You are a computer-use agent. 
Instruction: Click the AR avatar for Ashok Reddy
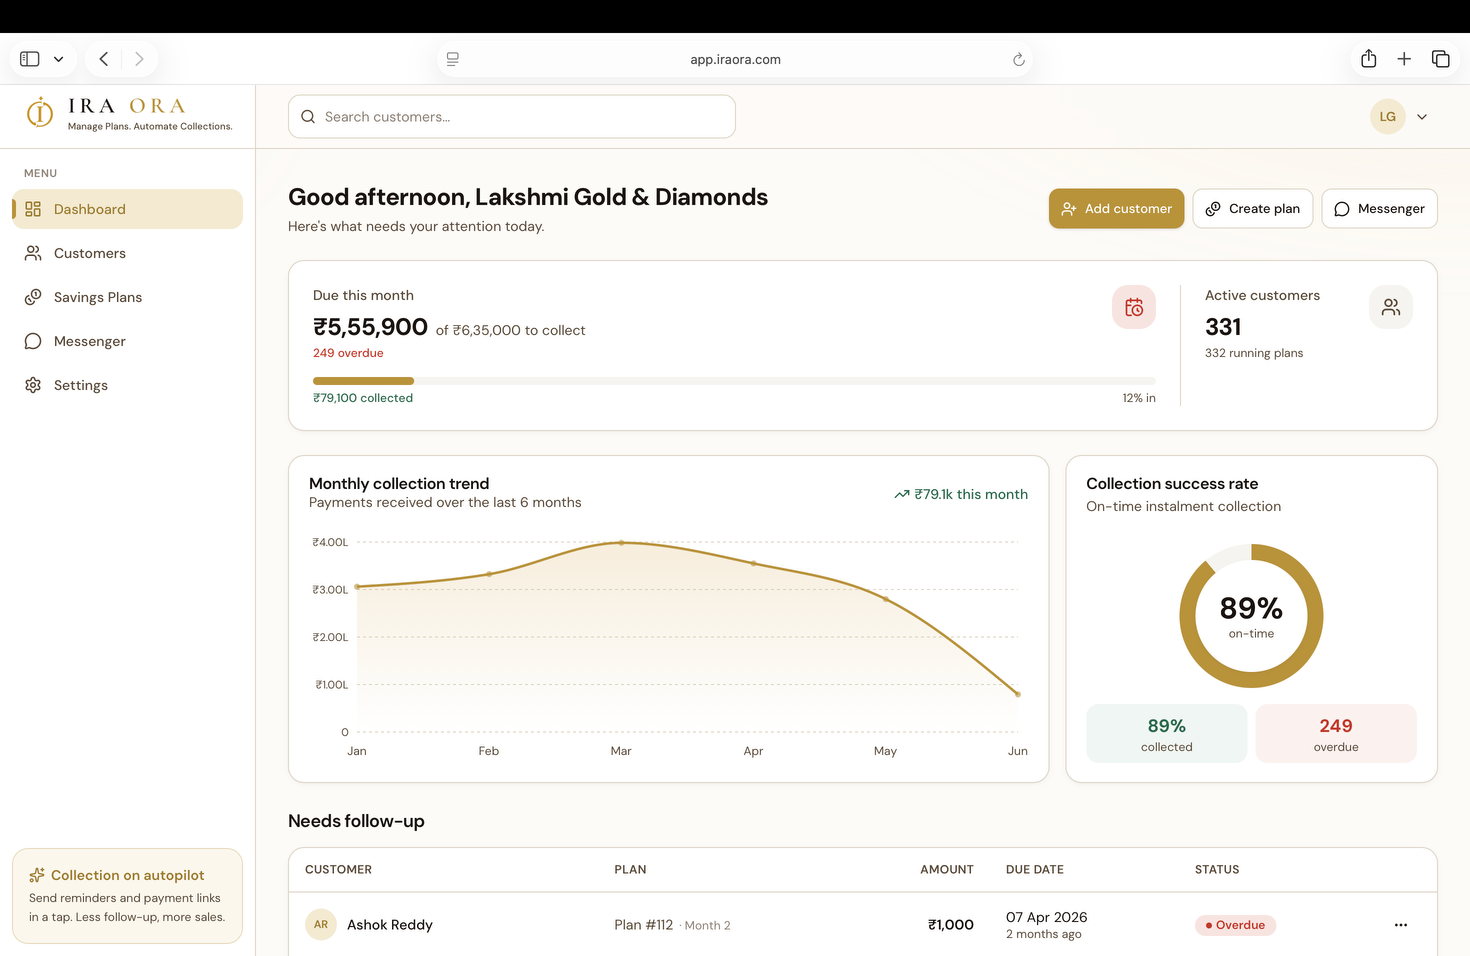[321, 925]
